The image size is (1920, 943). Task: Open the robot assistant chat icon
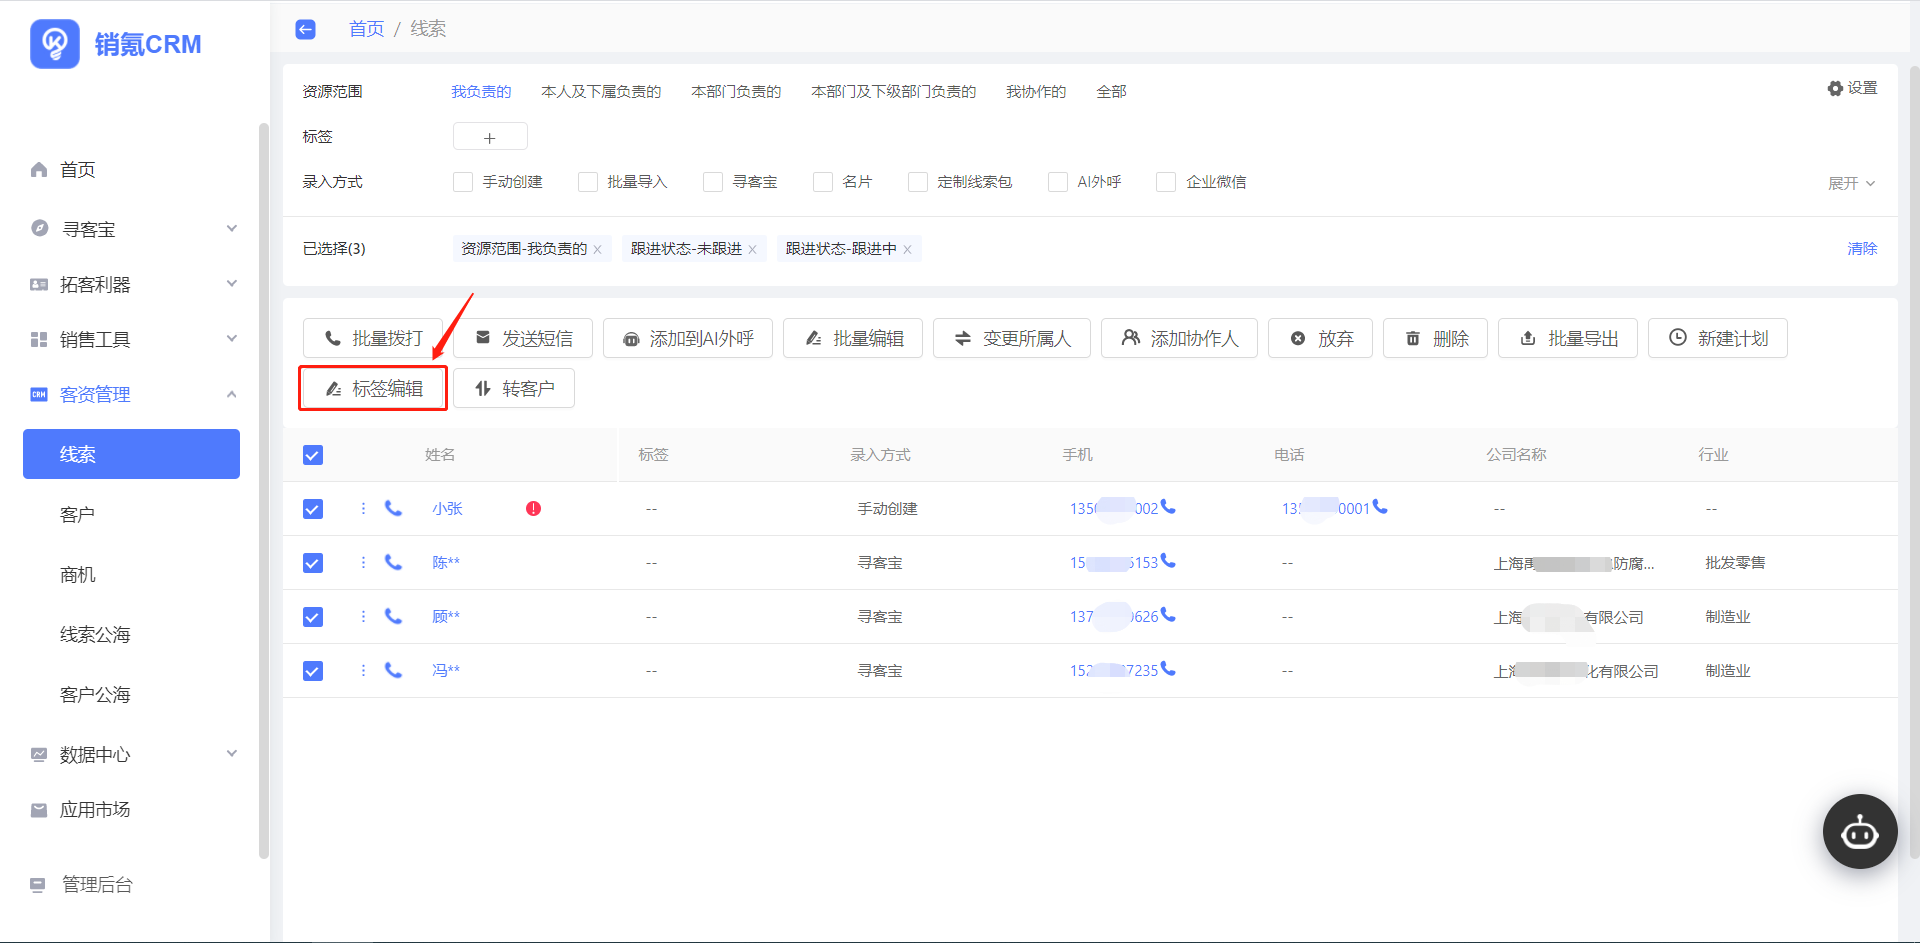pyautogui.click(x=1860, y=831)
